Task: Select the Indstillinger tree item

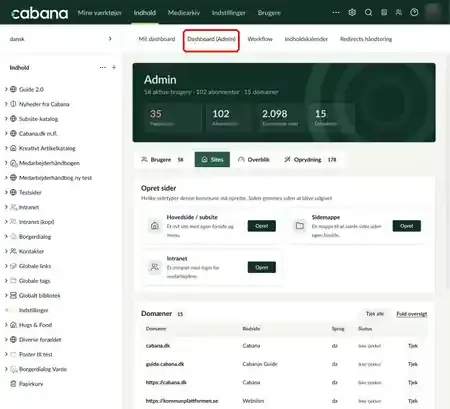Action: [33, 310]
